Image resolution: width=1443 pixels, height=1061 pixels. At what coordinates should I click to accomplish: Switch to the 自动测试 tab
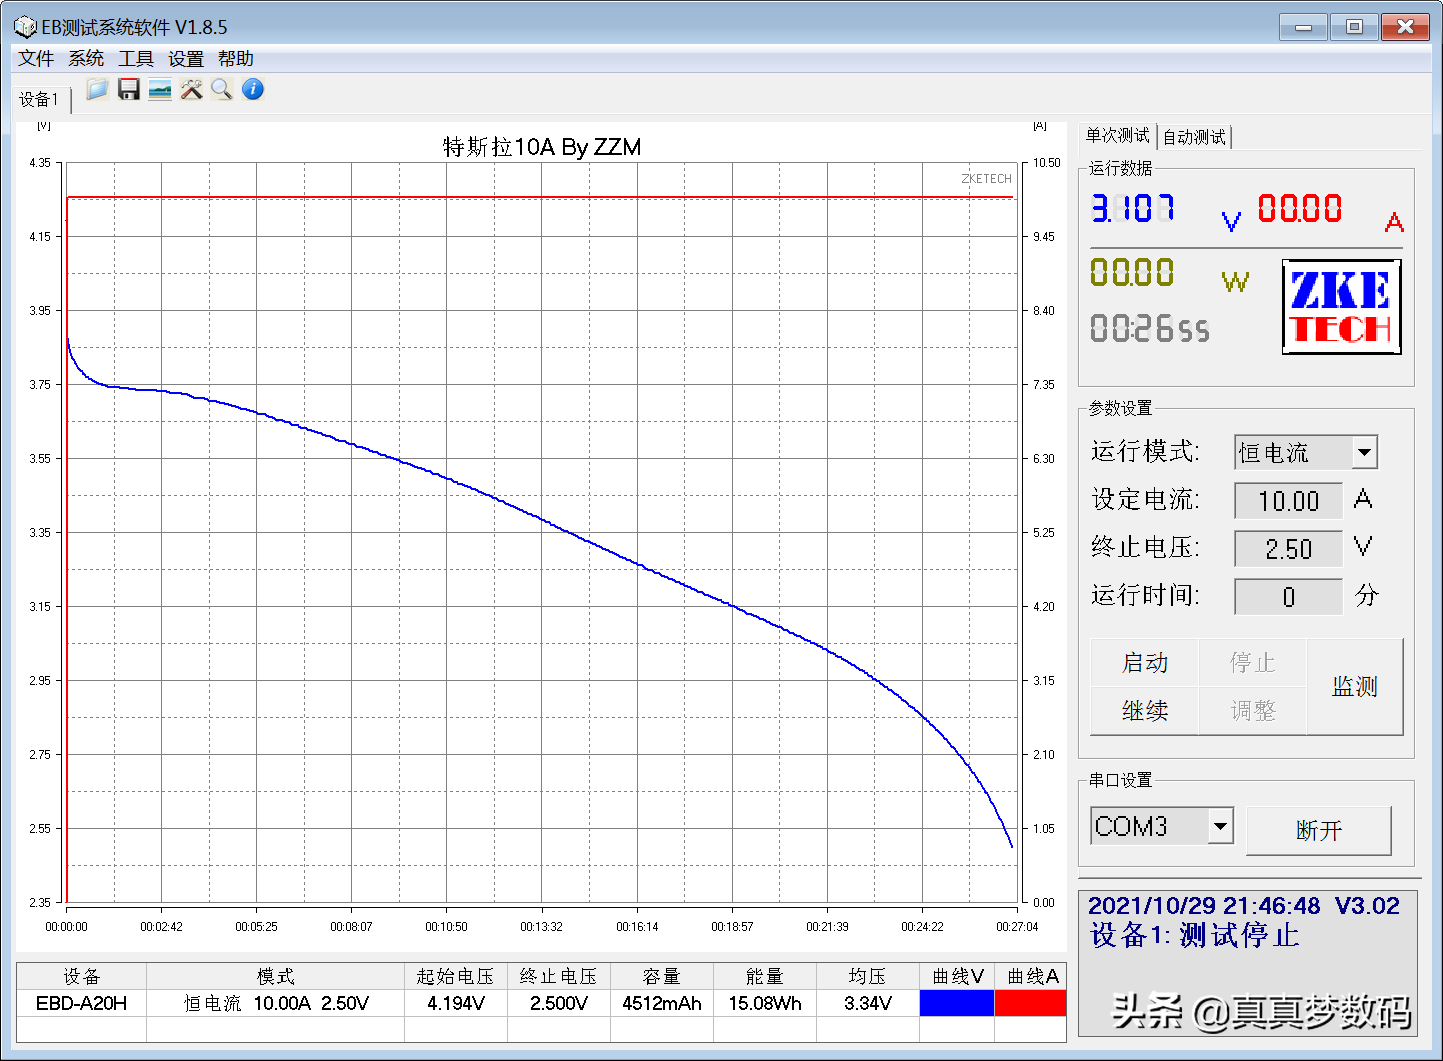pos(1194,137)
